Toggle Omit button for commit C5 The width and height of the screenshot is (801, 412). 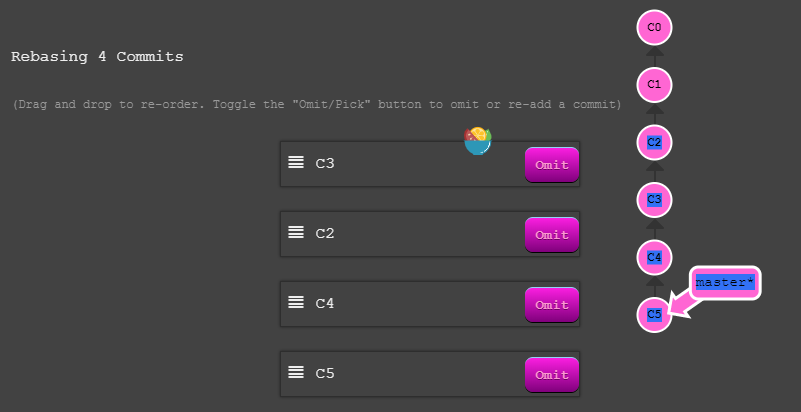[552, 375]
